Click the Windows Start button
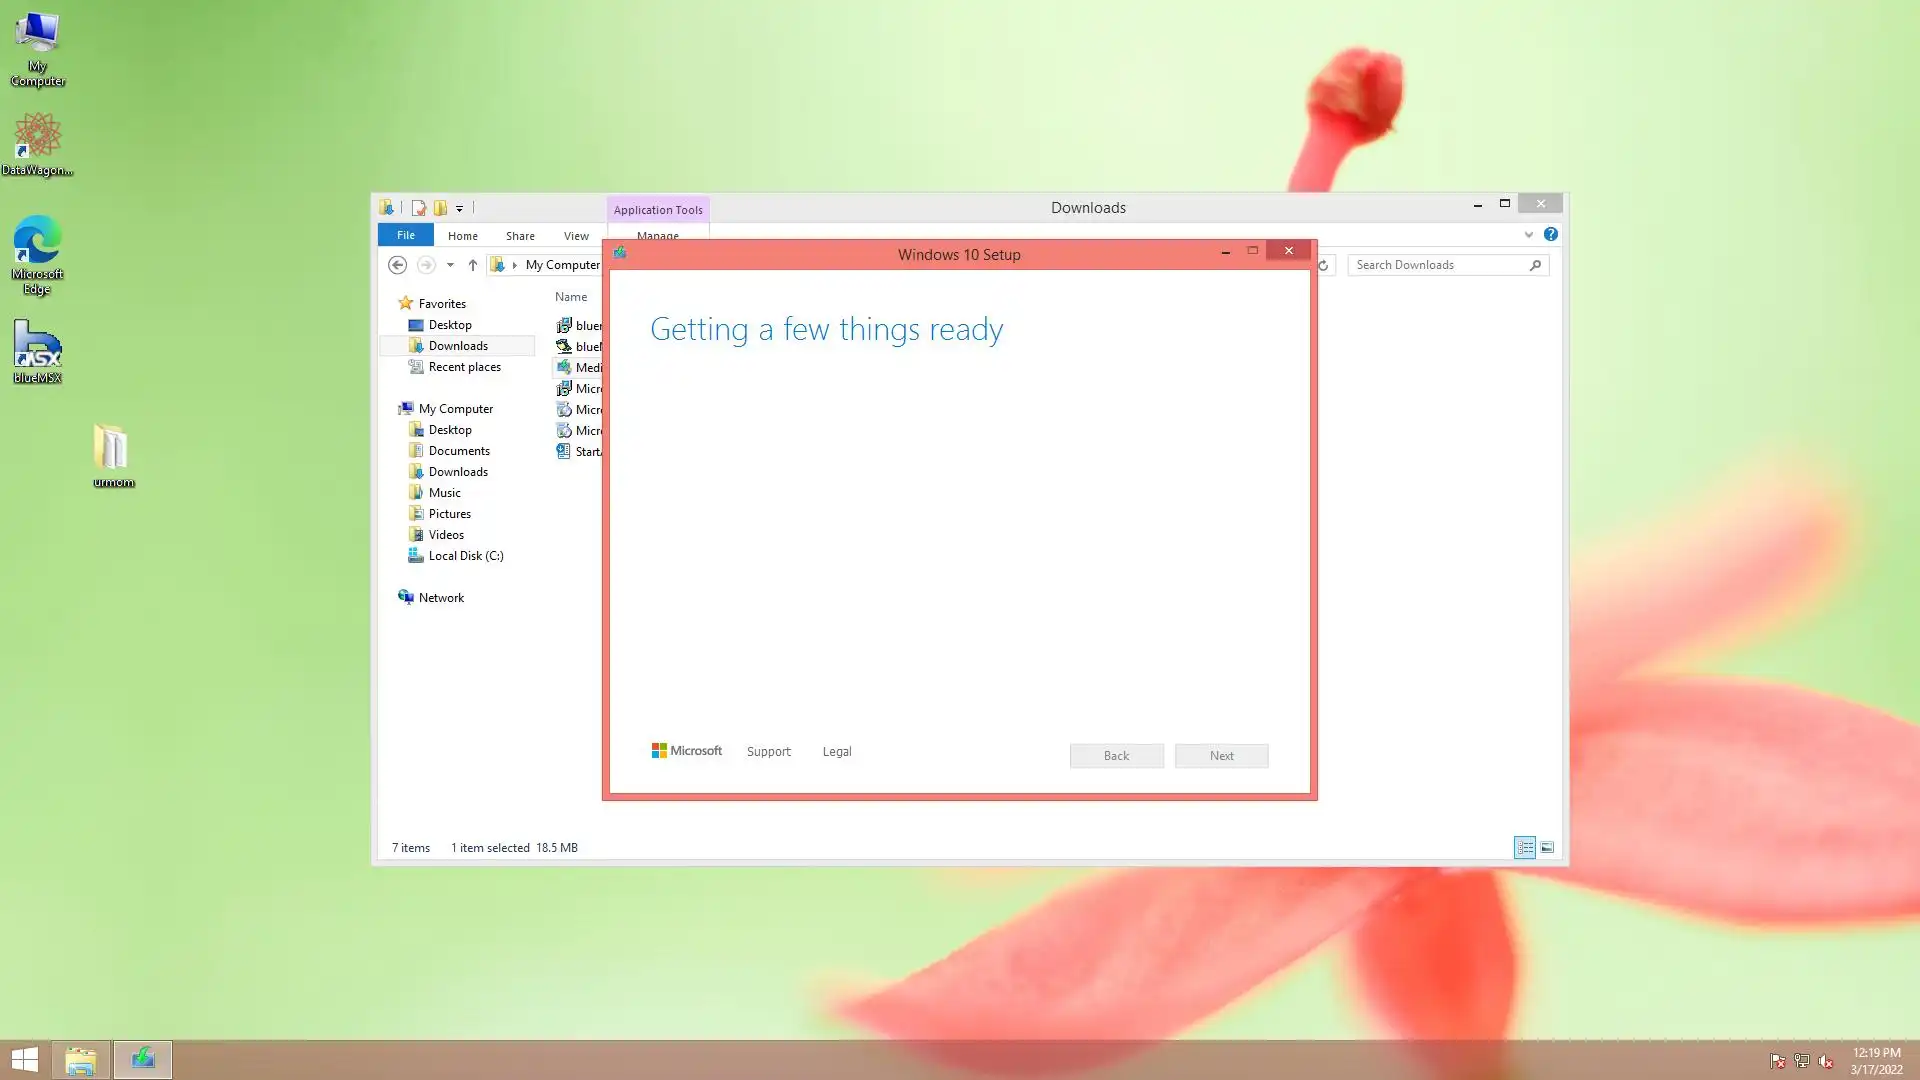 pyautogui.click(x=24, y=1059)
